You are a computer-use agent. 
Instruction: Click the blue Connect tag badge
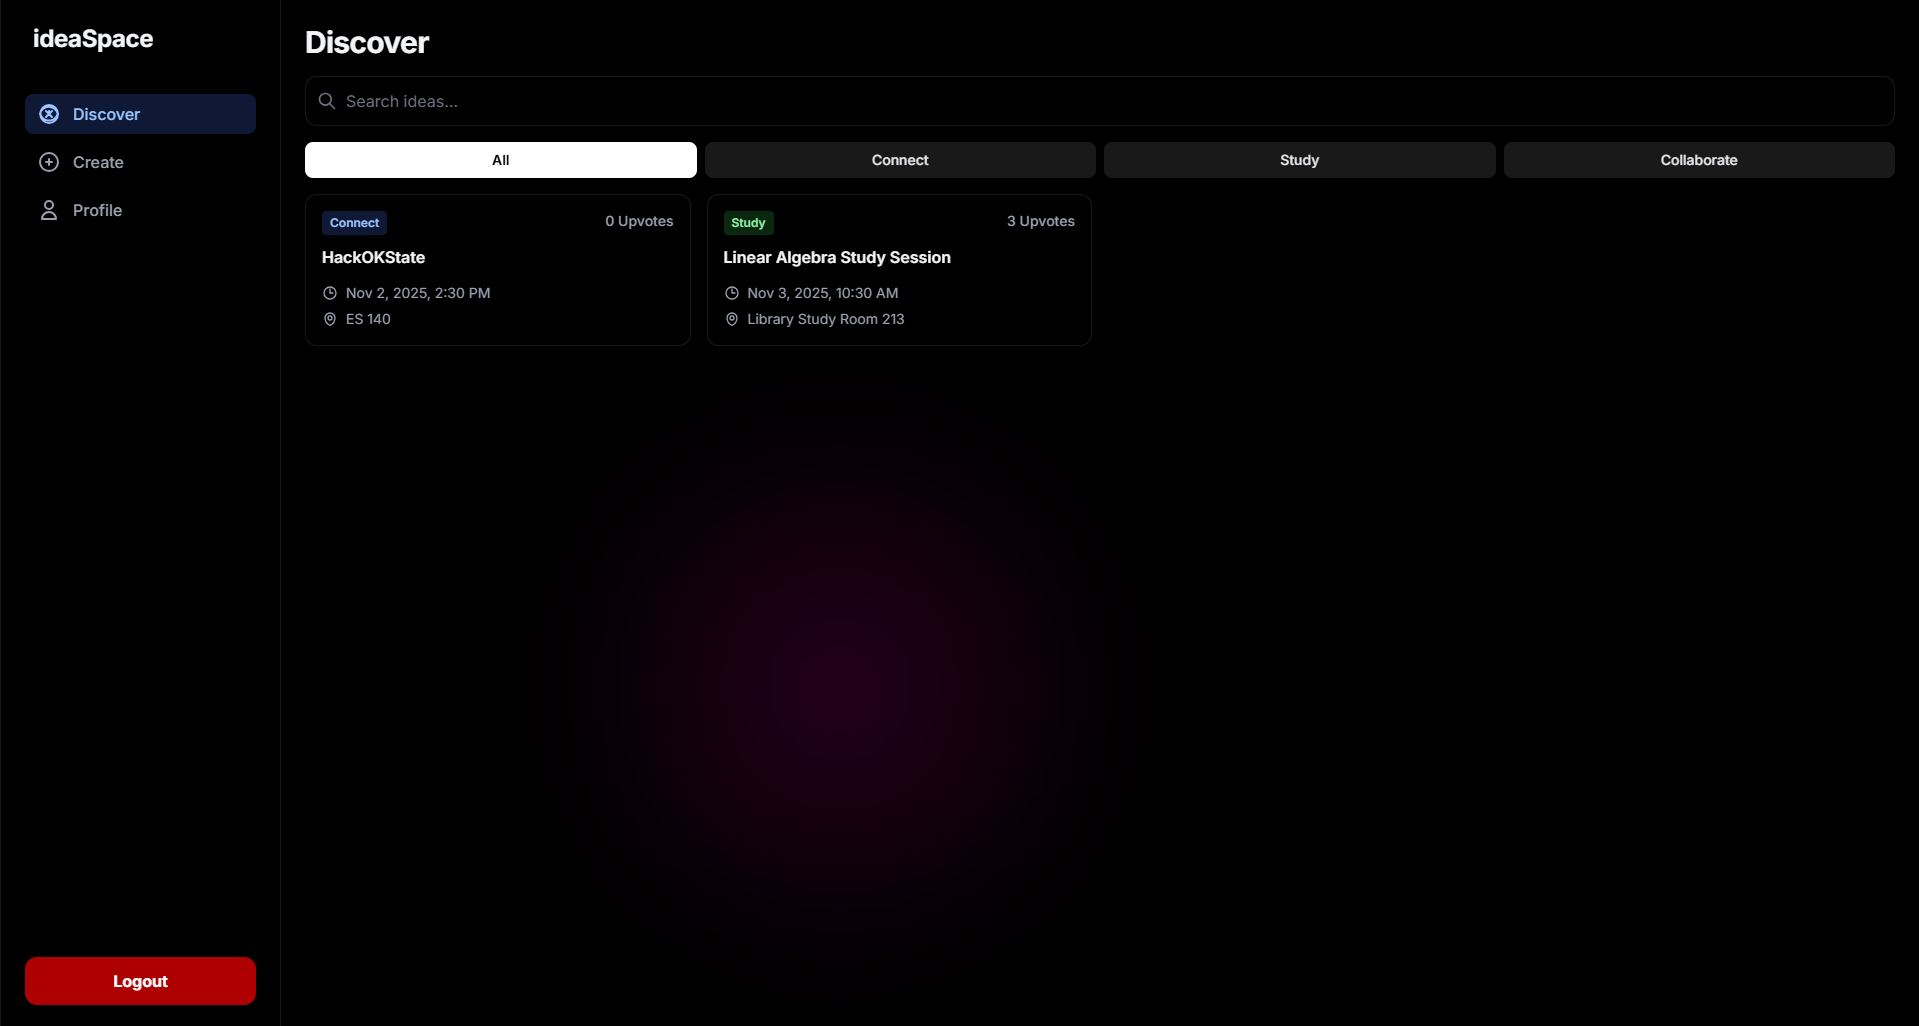point(354,223)
